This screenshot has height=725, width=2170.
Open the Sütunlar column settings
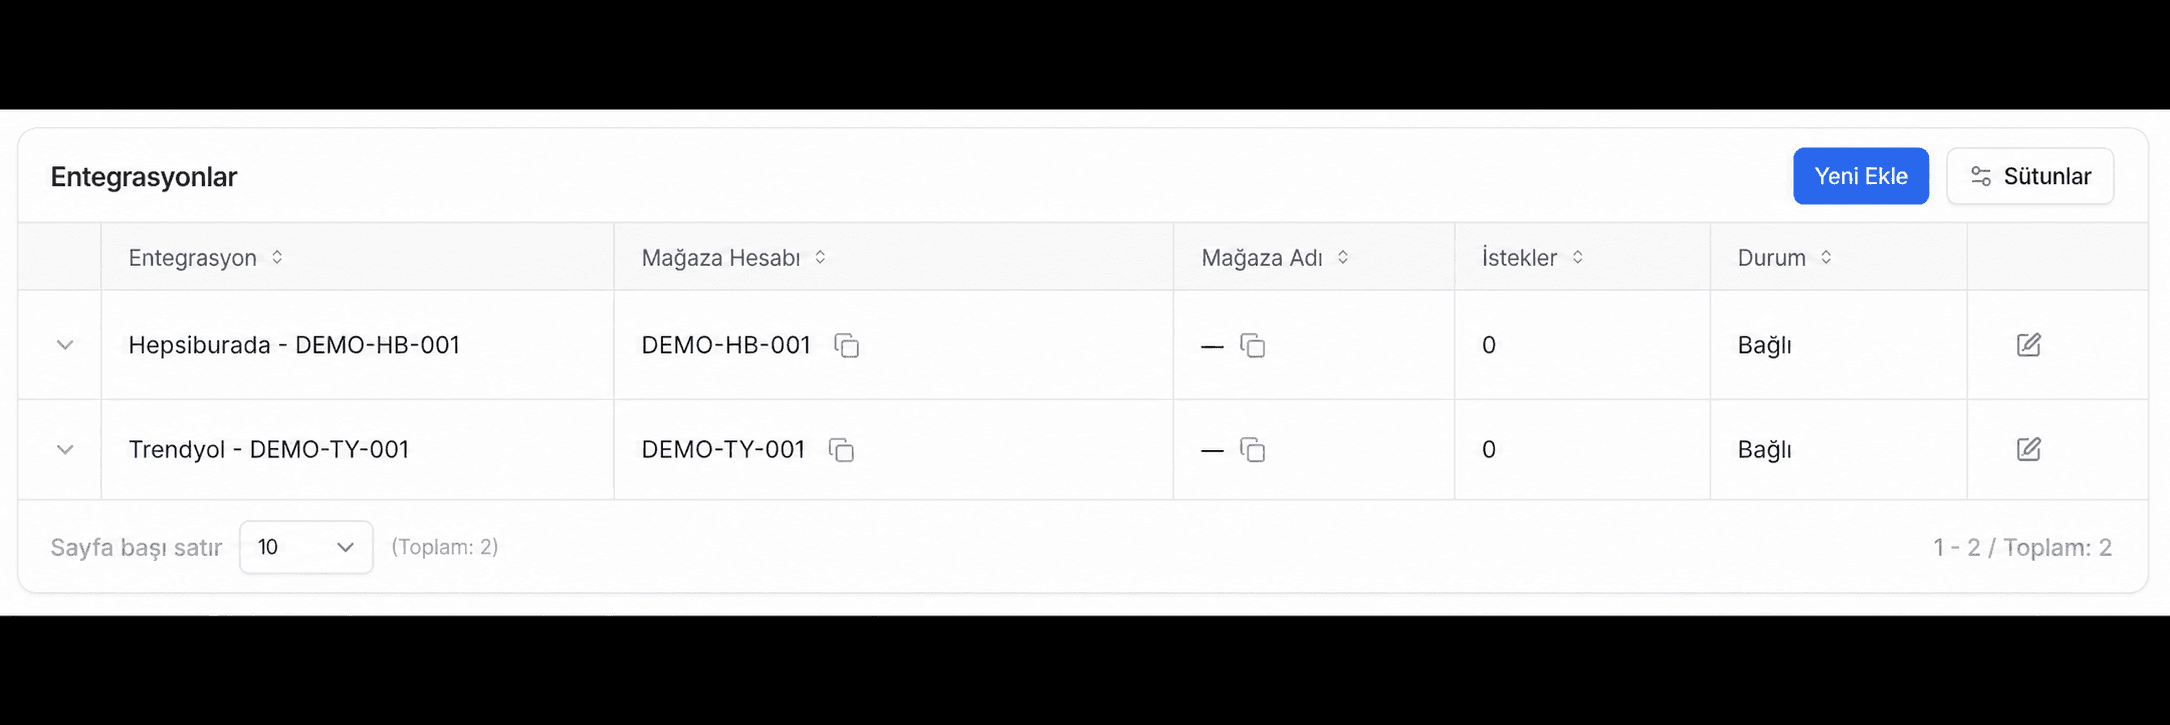[x=2030, y=176]
